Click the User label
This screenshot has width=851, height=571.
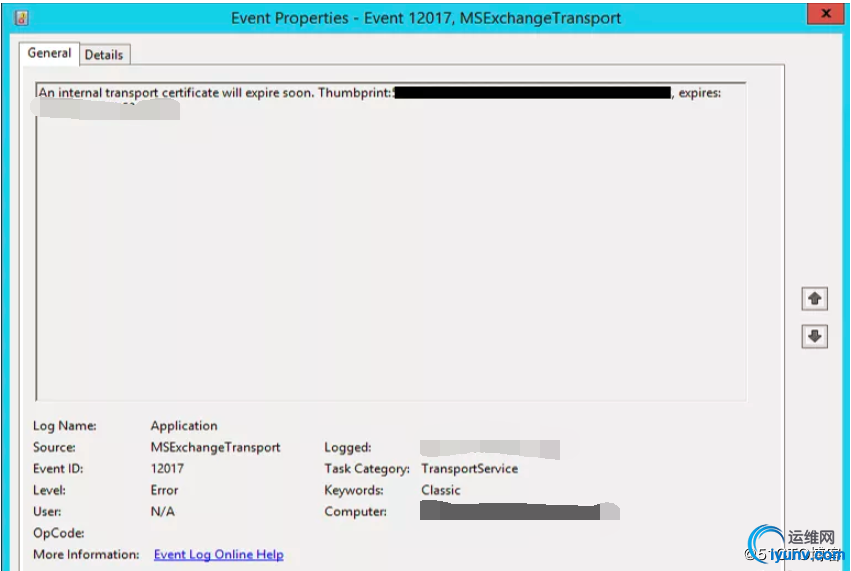click(x=47, y=511)
